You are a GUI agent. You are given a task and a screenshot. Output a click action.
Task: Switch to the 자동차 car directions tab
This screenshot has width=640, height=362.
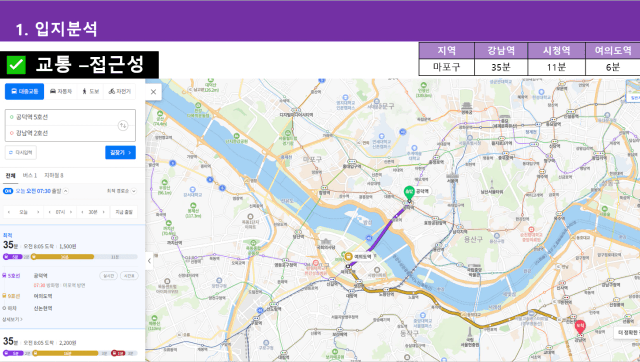[x=60, y=91]
